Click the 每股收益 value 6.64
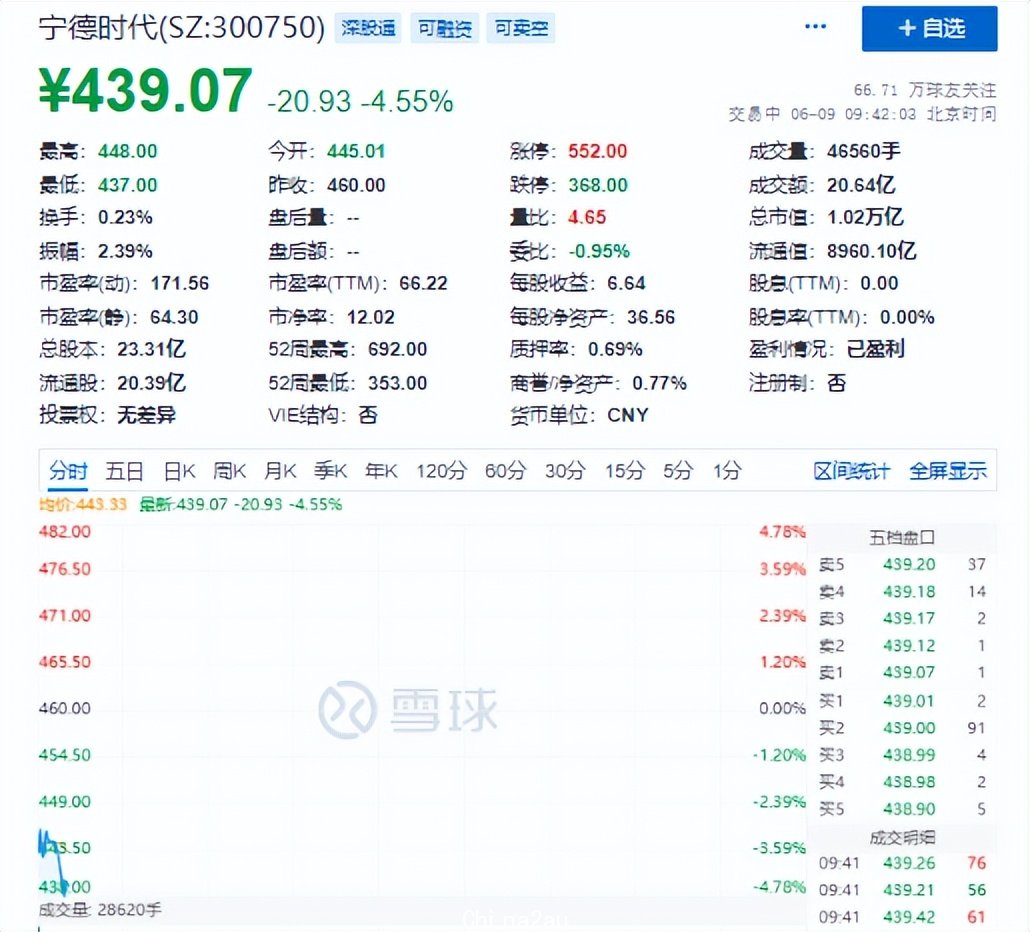Image resolution: width=1030 pixels, height=932 pixels. click(626, 284)
